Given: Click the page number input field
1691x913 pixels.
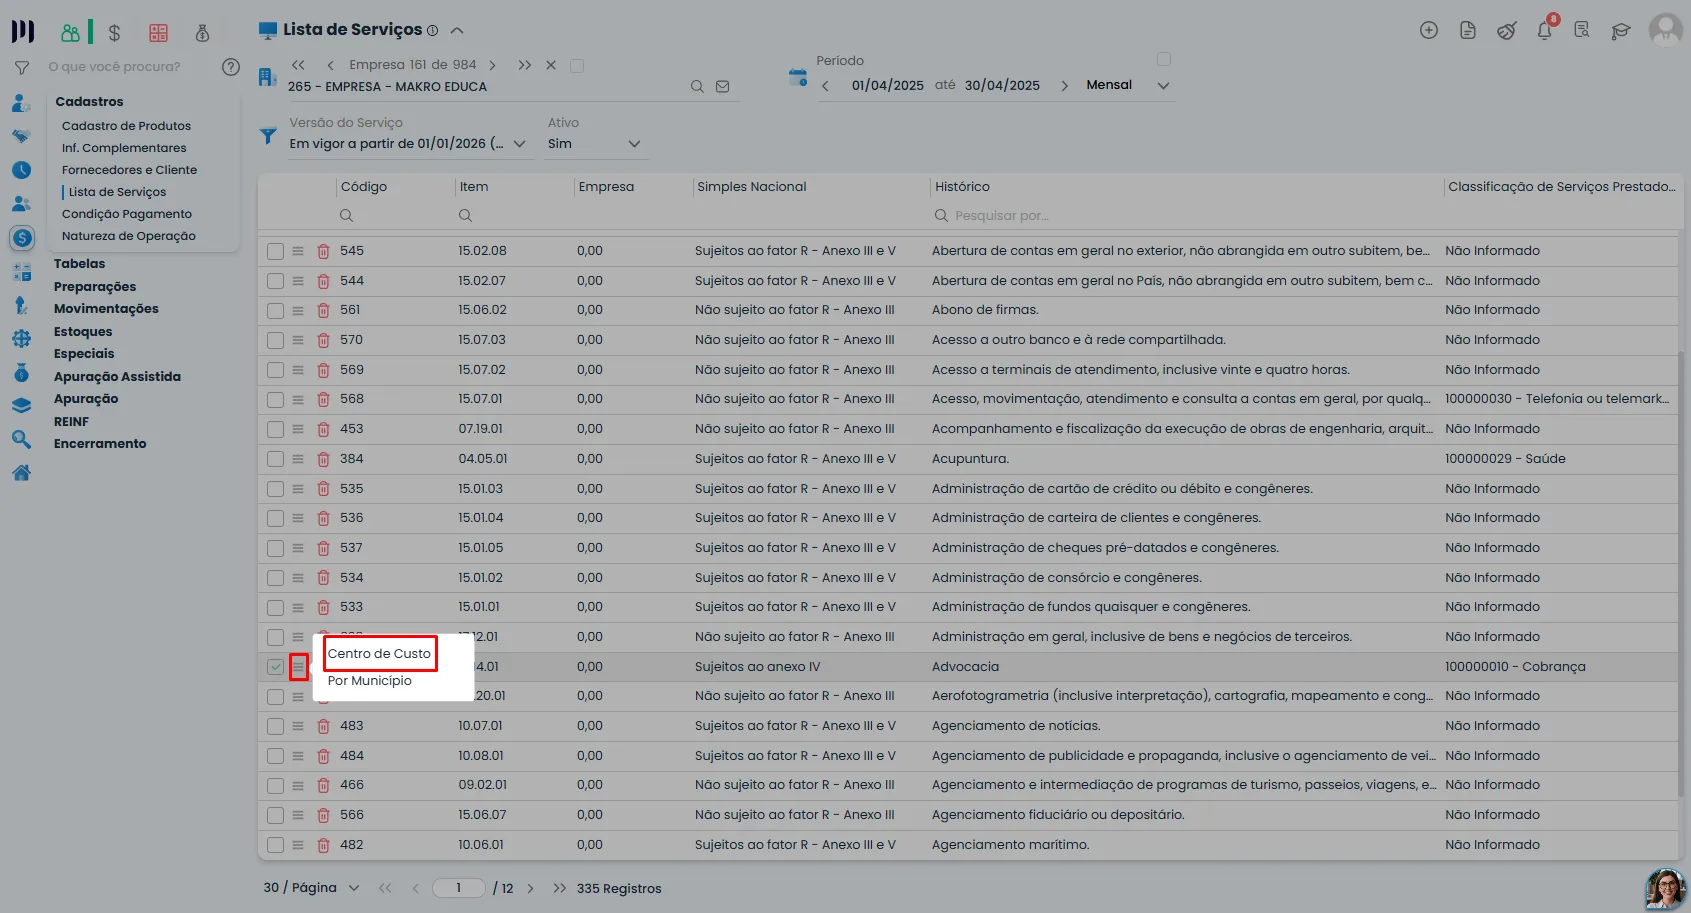Looking at the screenshot, I should [x=458, y=888].
